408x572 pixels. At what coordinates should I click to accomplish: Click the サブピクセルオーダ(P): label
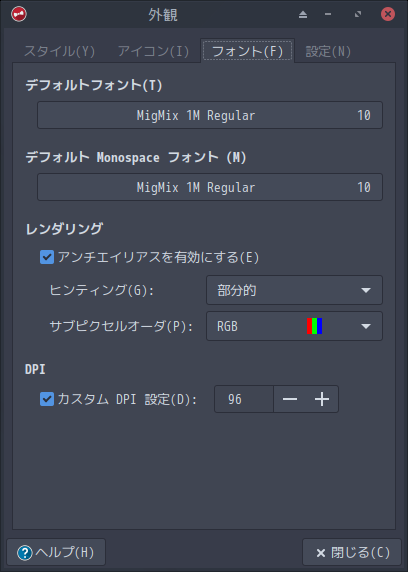click(121, 326)
